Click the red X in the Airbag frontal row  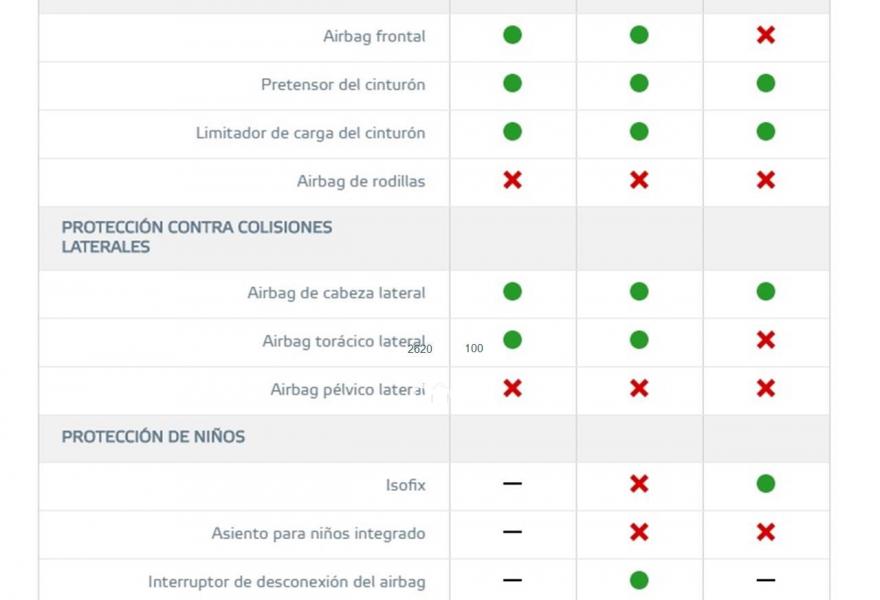765,36
